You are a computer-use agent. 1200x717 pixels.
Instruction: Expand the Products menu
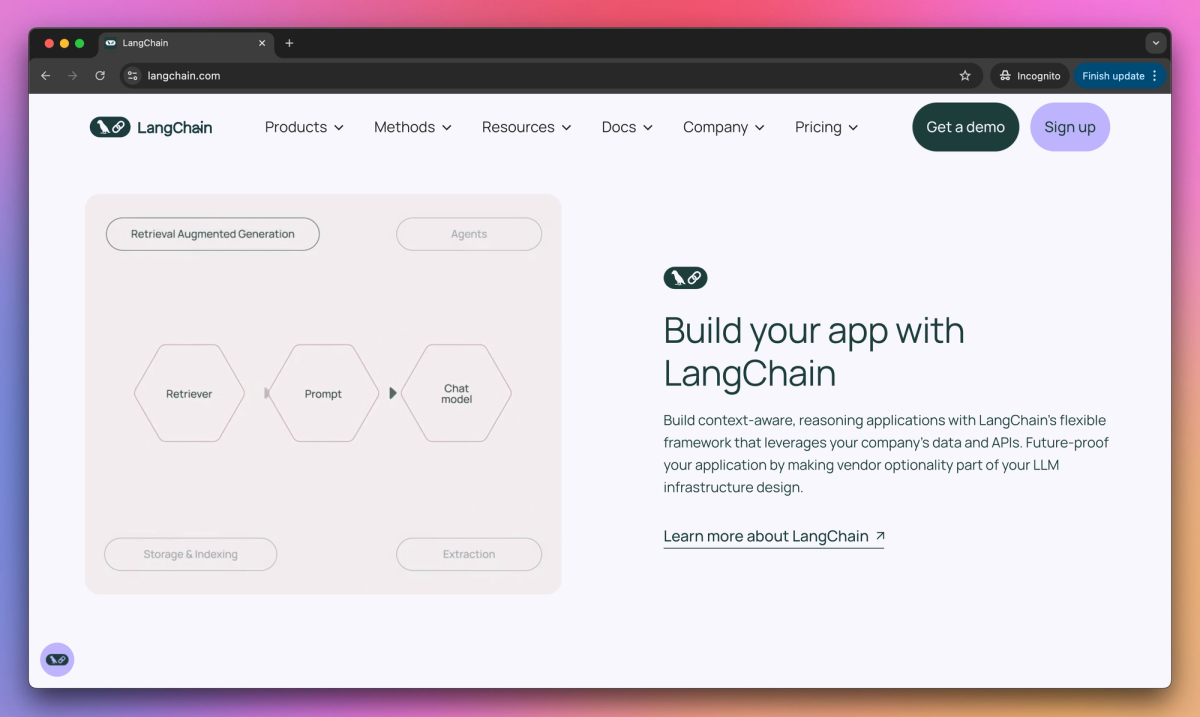tap(304, 127)
